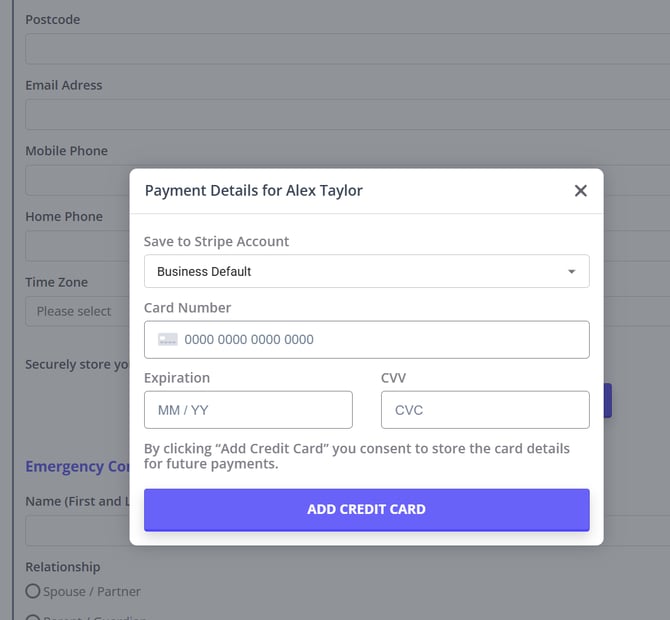Click the MM / YY expiration field
670x620 pixels.
pyautogui.click(x=248, y=410)
